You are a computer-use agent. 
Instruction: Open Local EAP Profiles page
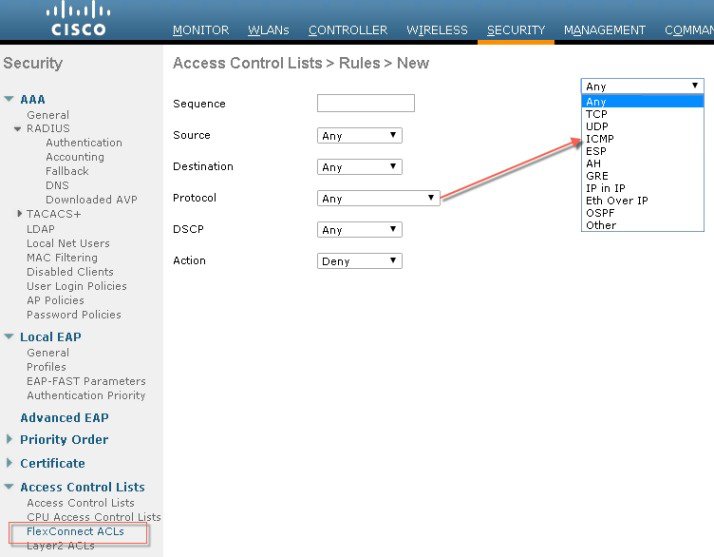(x=46, y=367)
